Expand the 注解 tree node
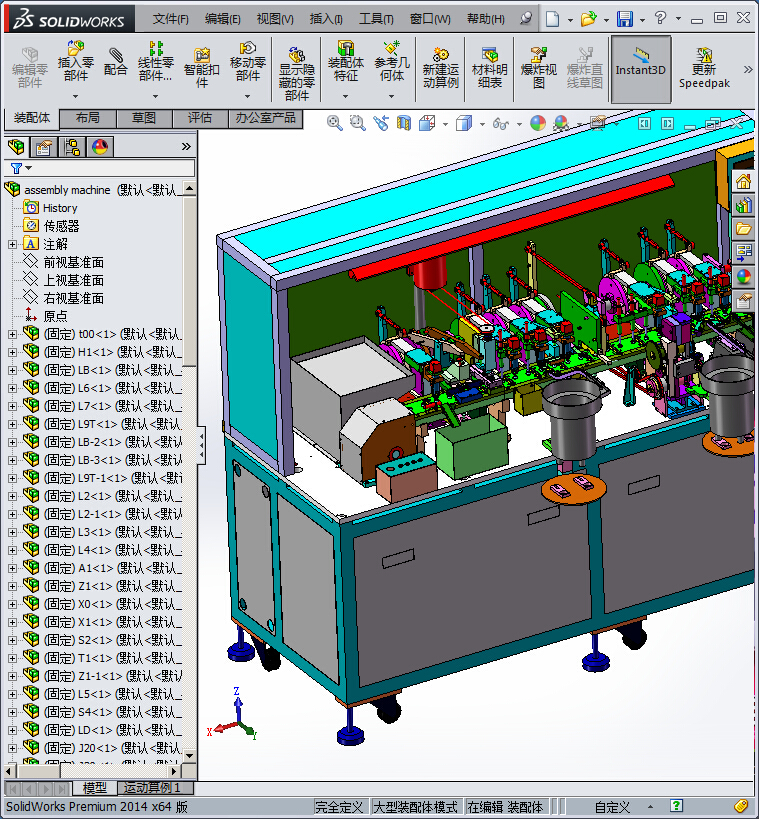Image resolution: width=759 pixels, height=819 pixels. 13,244
